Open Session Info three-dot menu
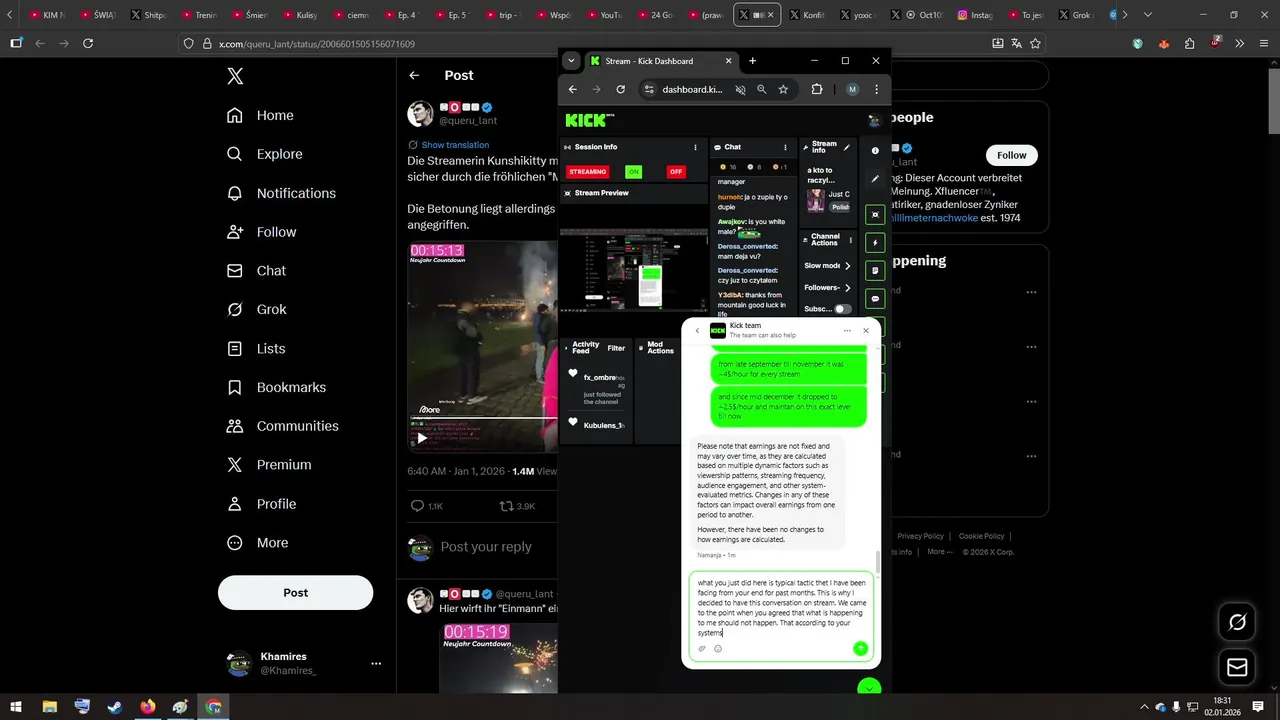This screenshot has width=1280, height=720. pos(696,147)
